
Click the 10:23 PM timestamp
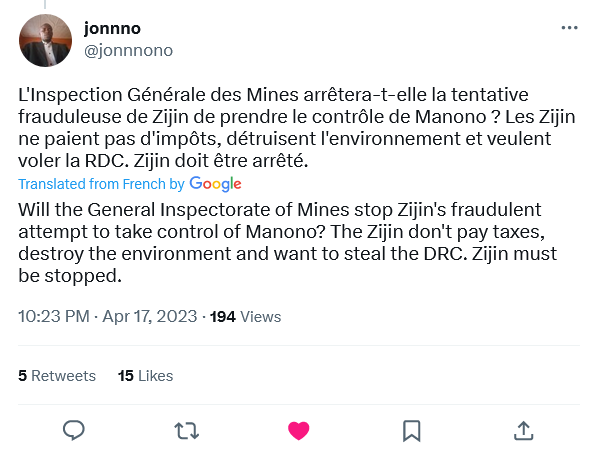pos(54,316)
